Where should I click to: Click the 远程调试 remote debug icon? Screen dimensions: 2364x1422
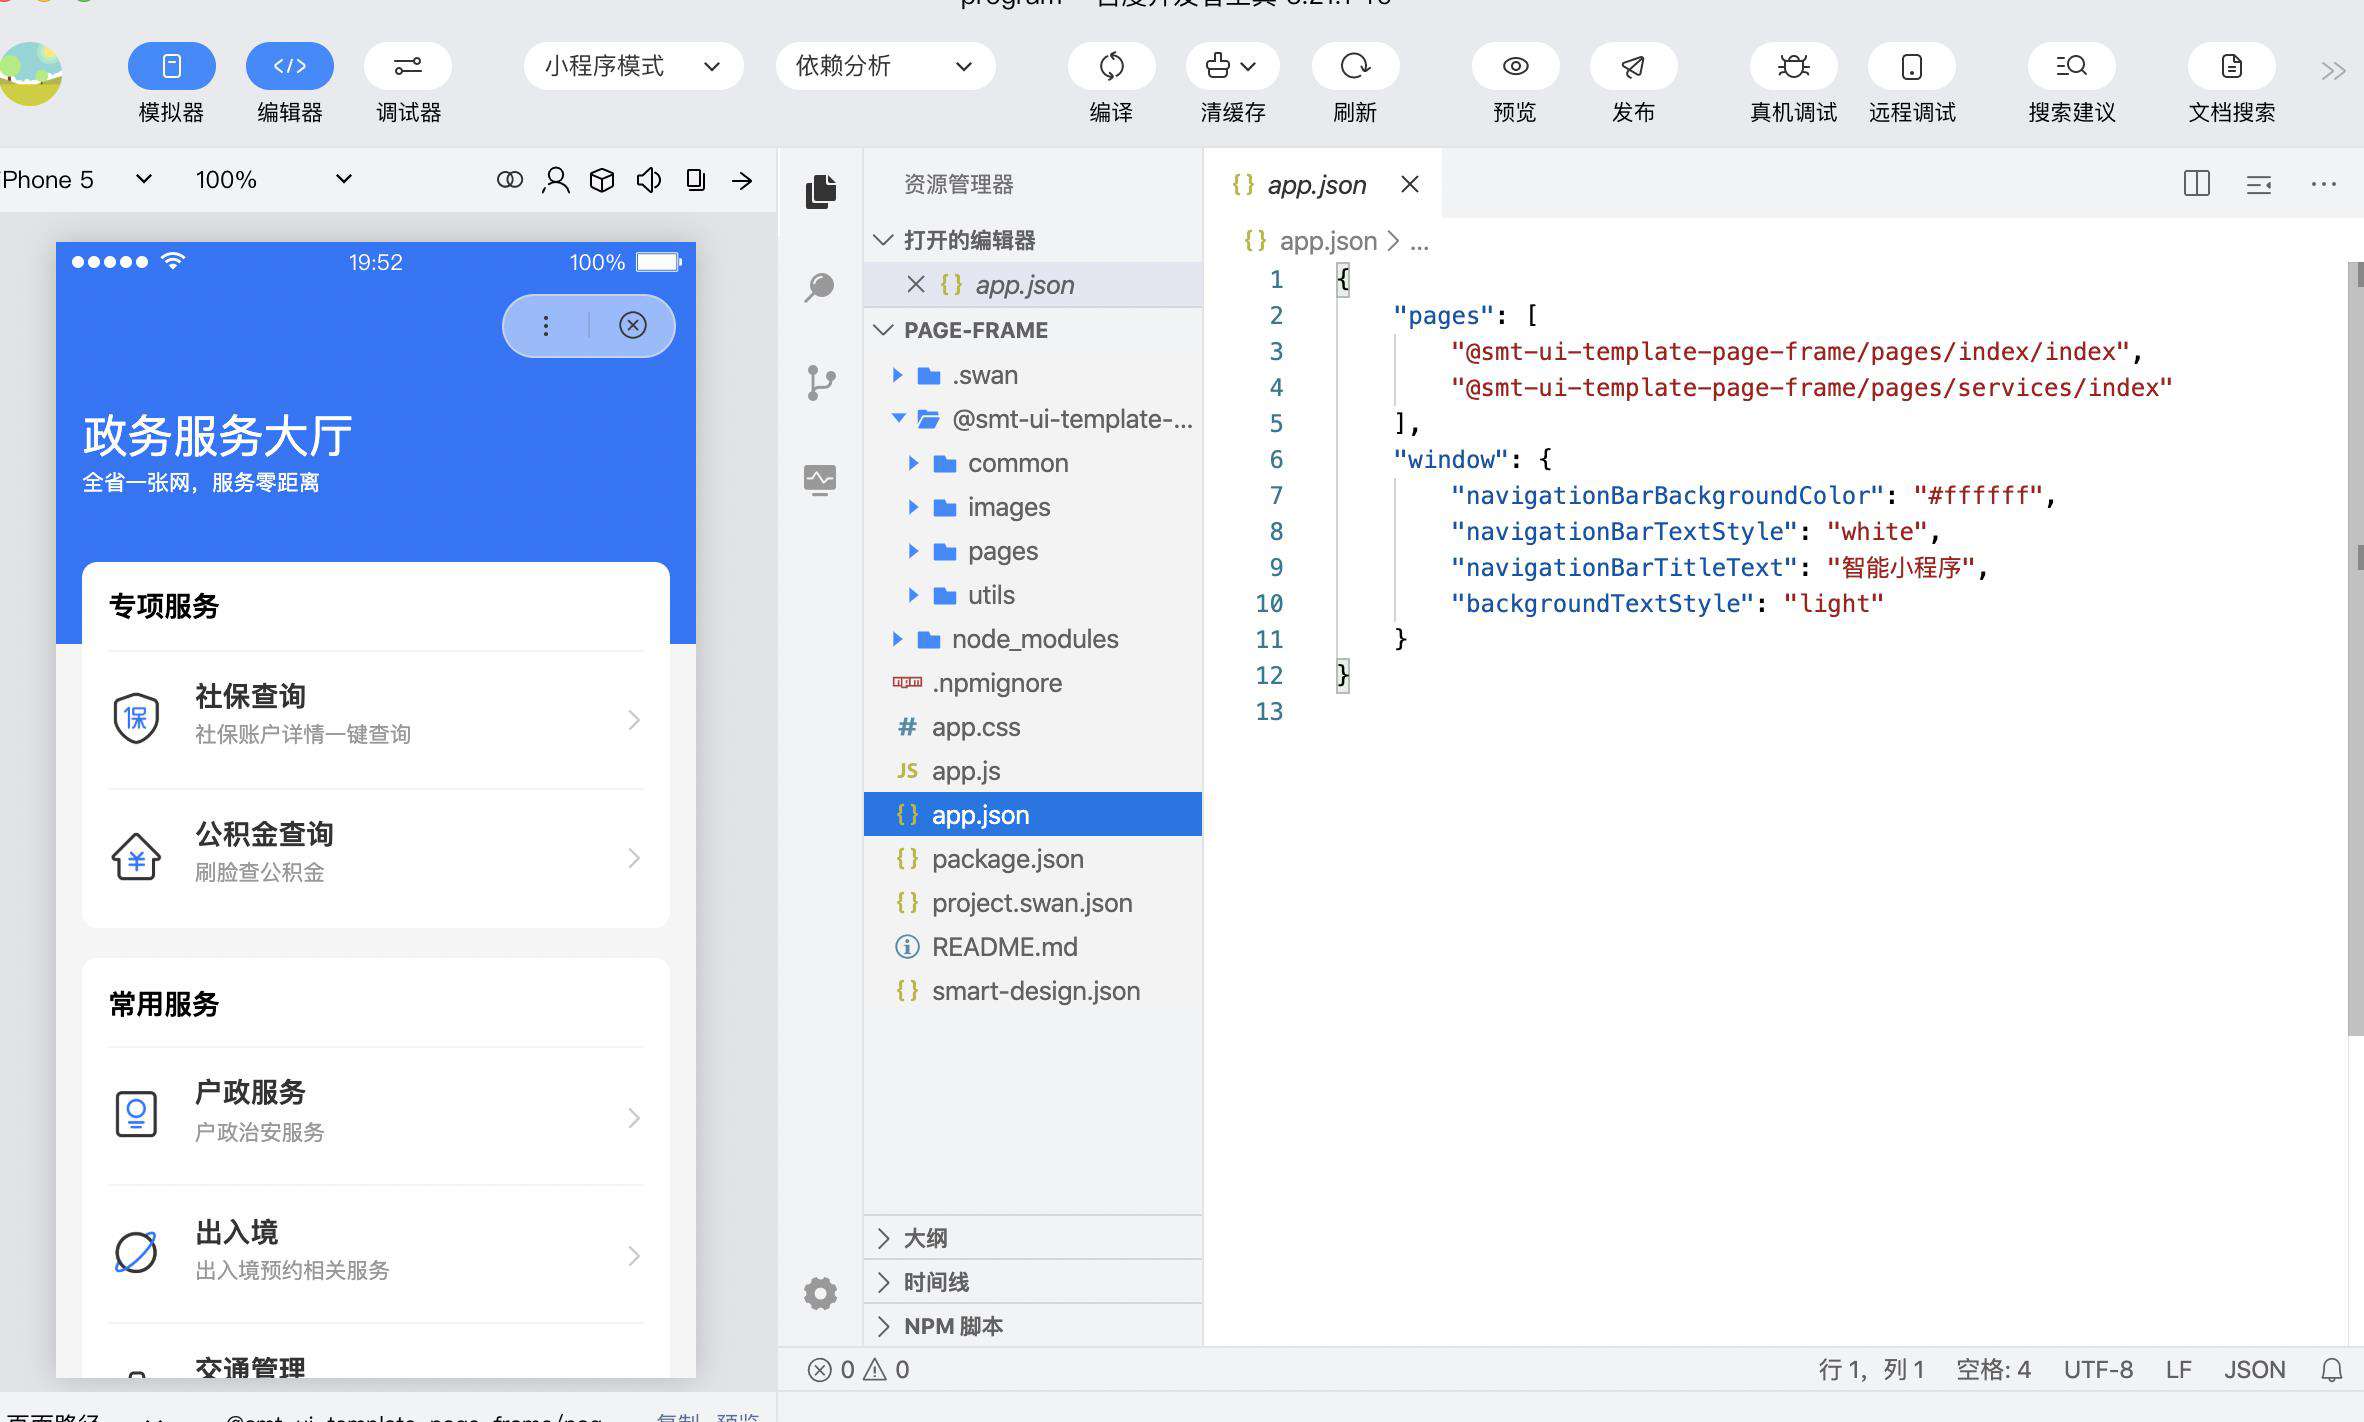click(x=1911, y=66)
